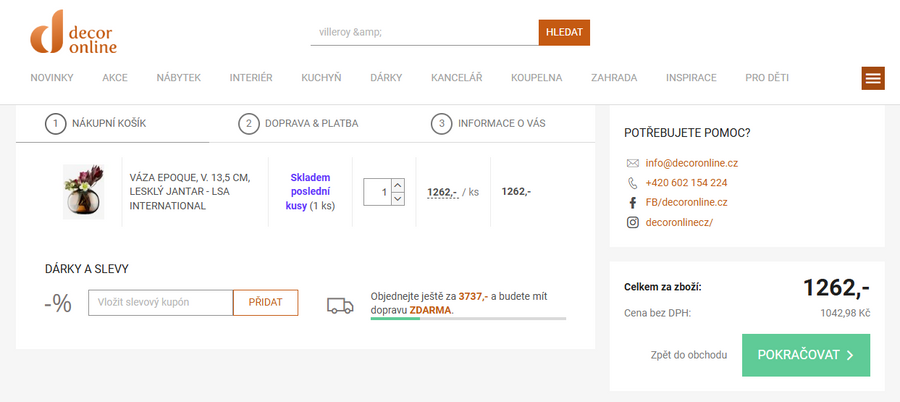This screenshot has height=402, width=900.
Task: Open the hamburger menu icon
Action: tap(873, 78)
